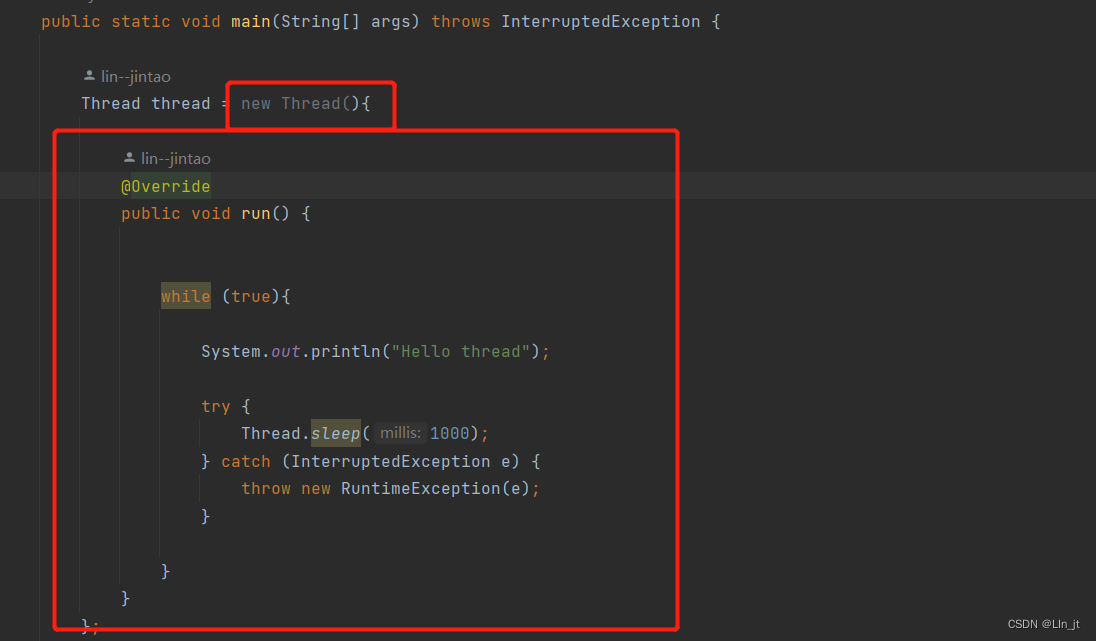Click the highlighted while keyword

185,296
